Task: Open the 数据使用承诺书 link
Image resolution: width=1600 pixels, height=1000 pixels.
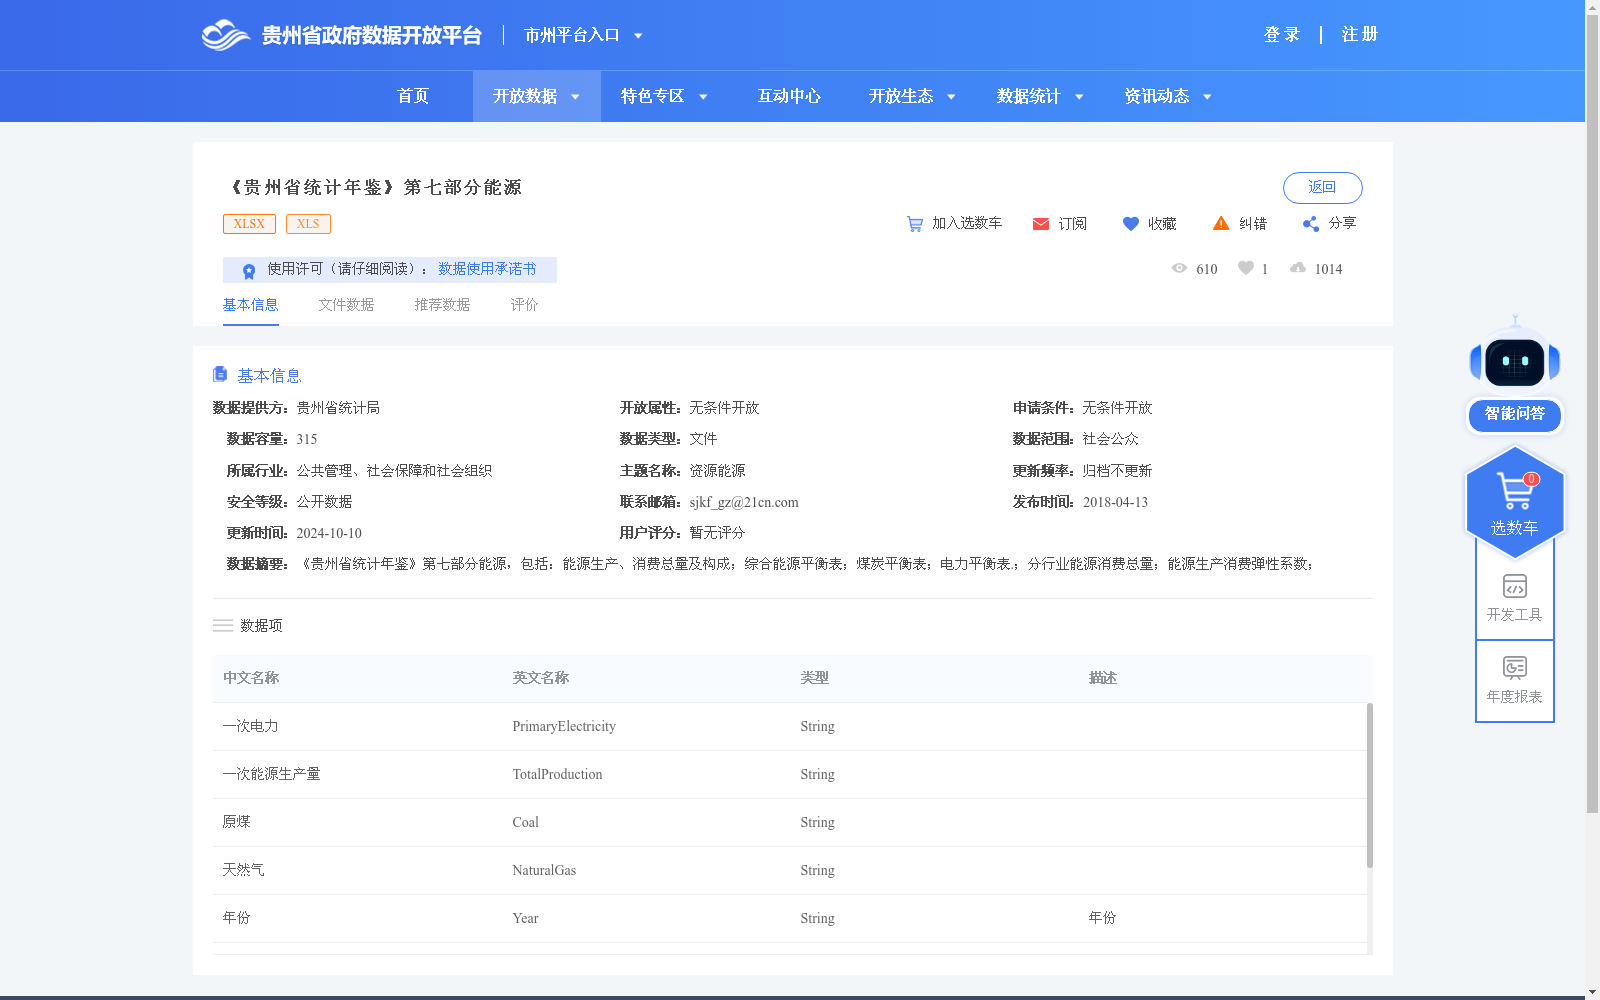Action: click(x=486, y=269)
